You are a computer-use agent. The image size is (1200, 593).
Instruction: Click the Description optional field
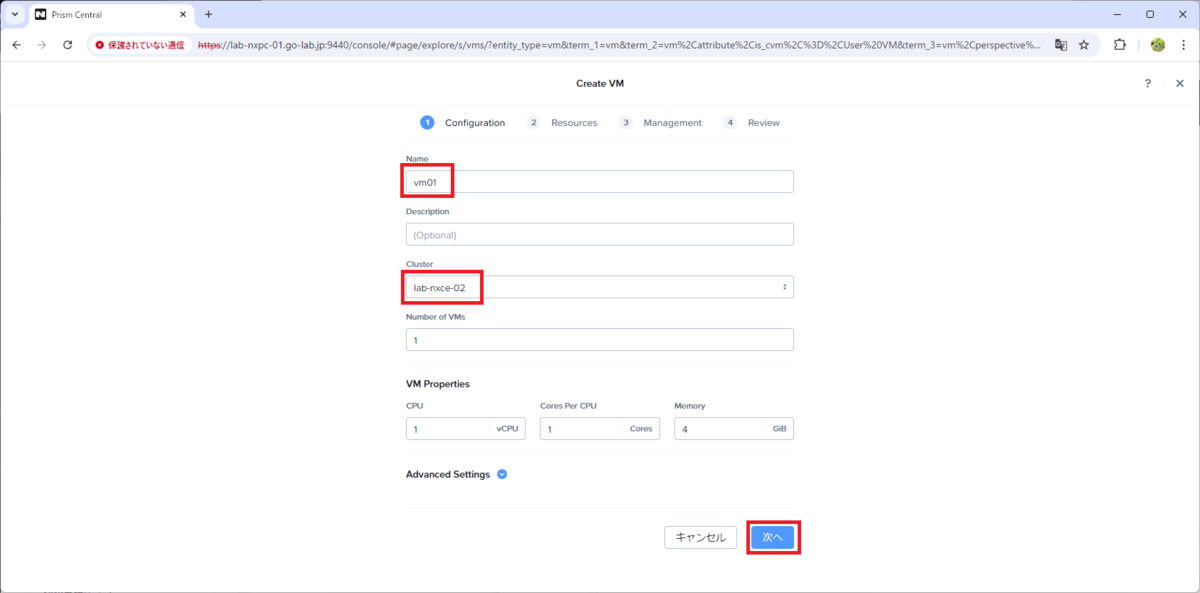coord(600,235)
